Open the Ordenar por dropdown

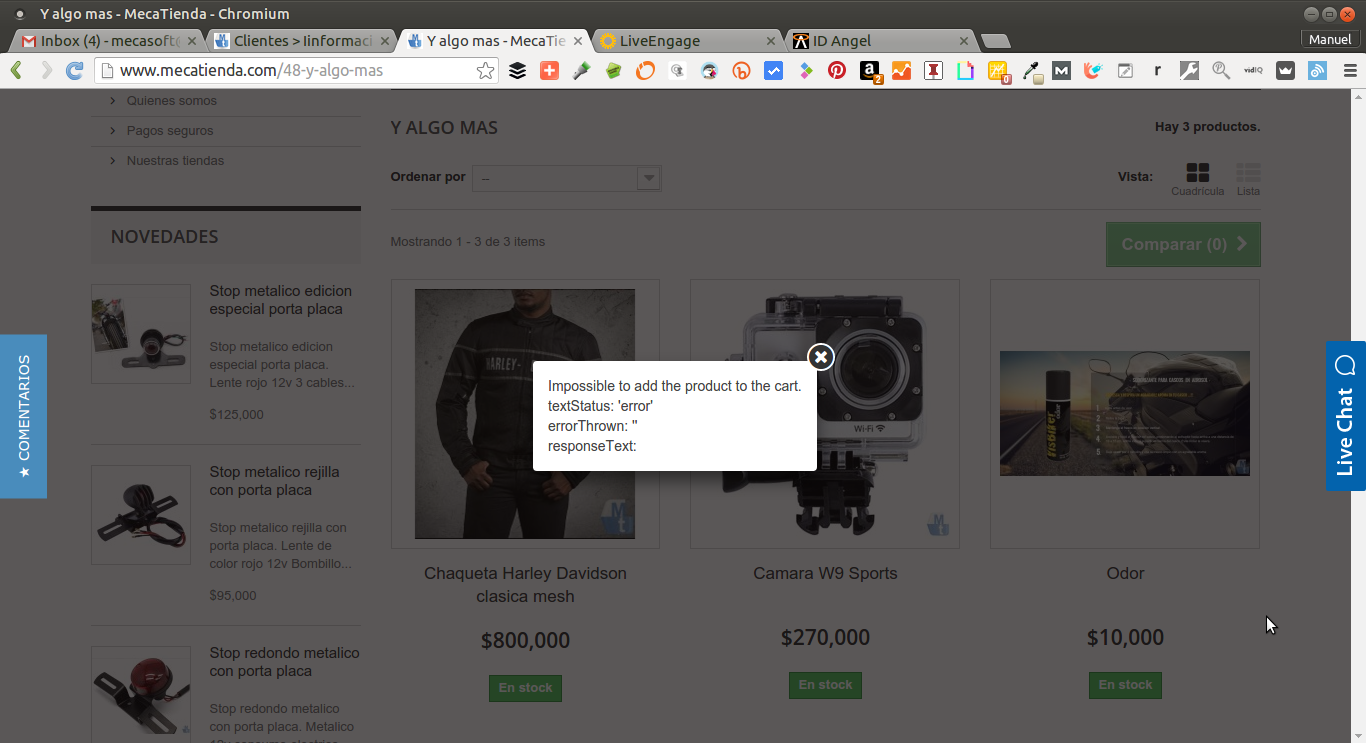click(567, 178)
